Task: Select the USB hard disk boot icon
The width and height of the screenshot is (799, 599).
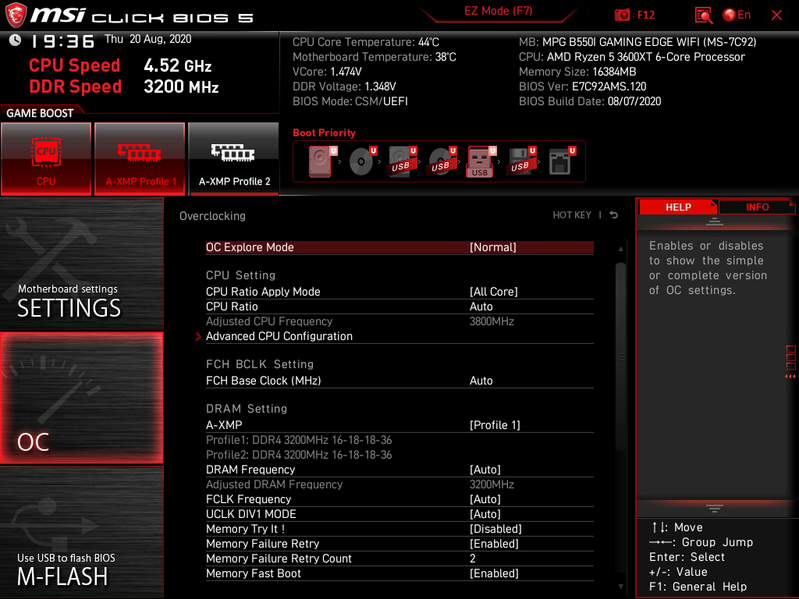Action: pos(402,162)
